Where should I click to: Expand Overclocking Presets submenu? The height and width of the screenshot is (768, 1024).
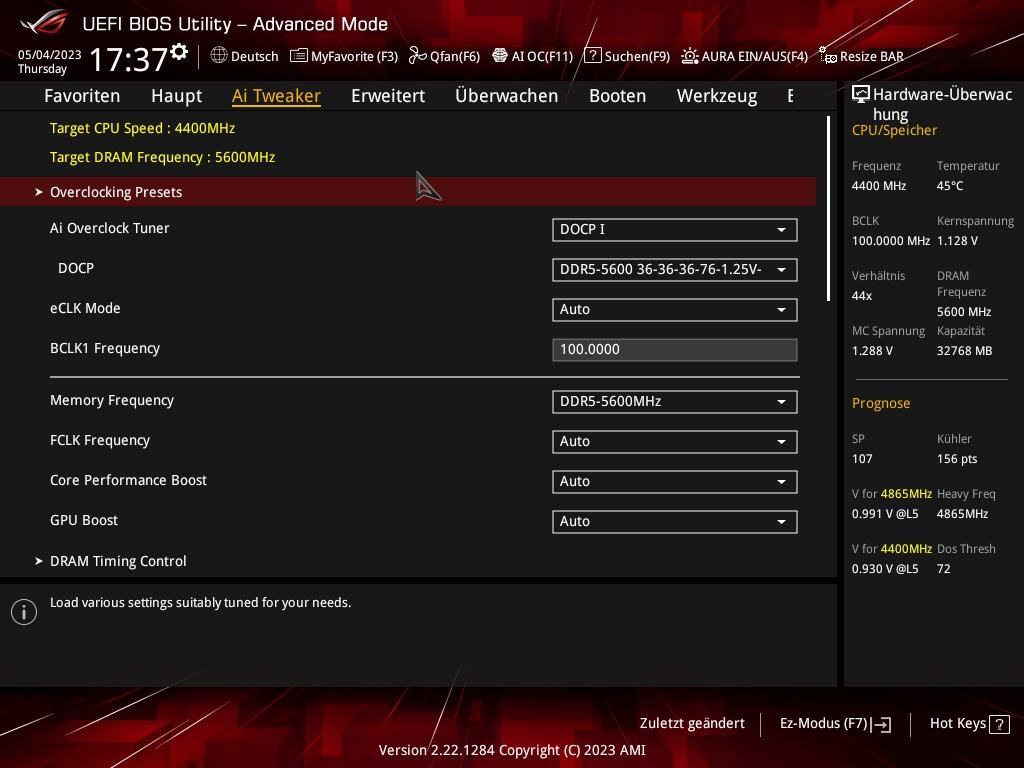click(408, 192)
